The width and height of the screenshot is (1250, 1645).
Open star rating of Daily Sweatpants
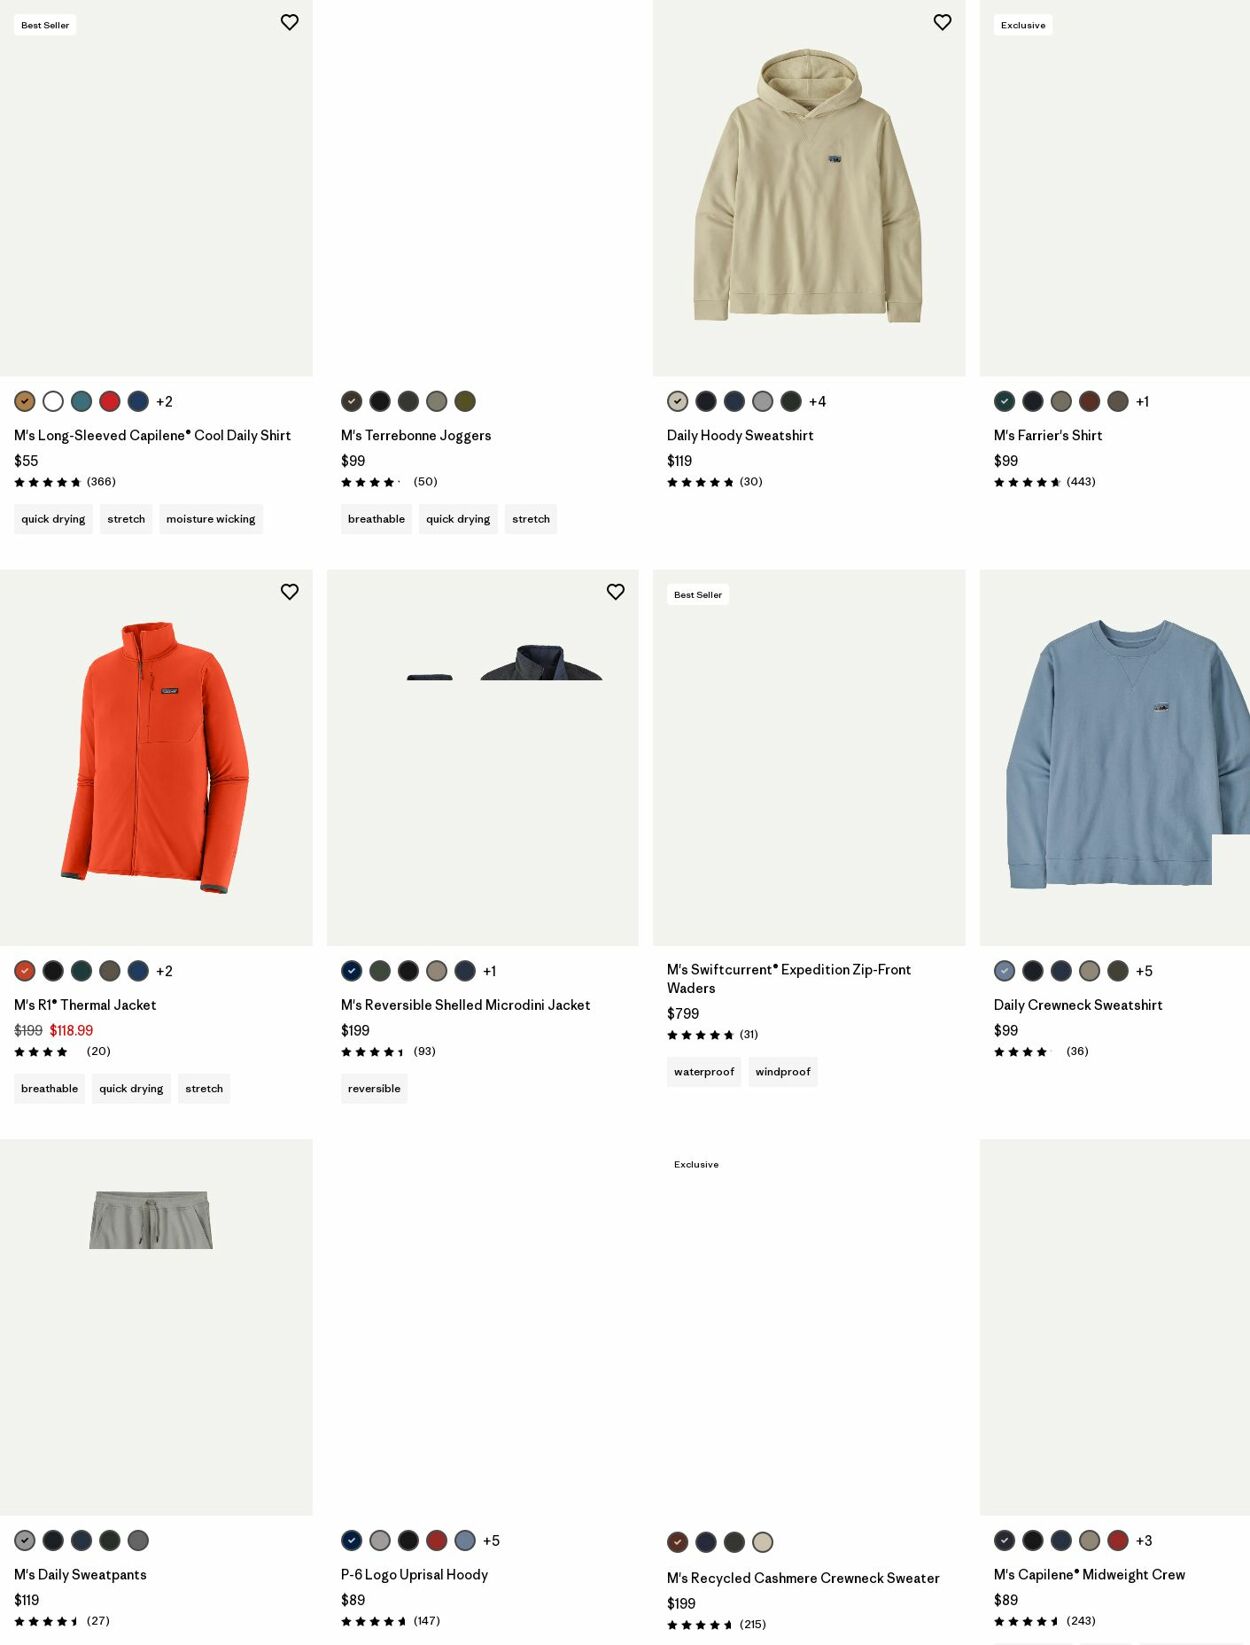coord(62,1621)
